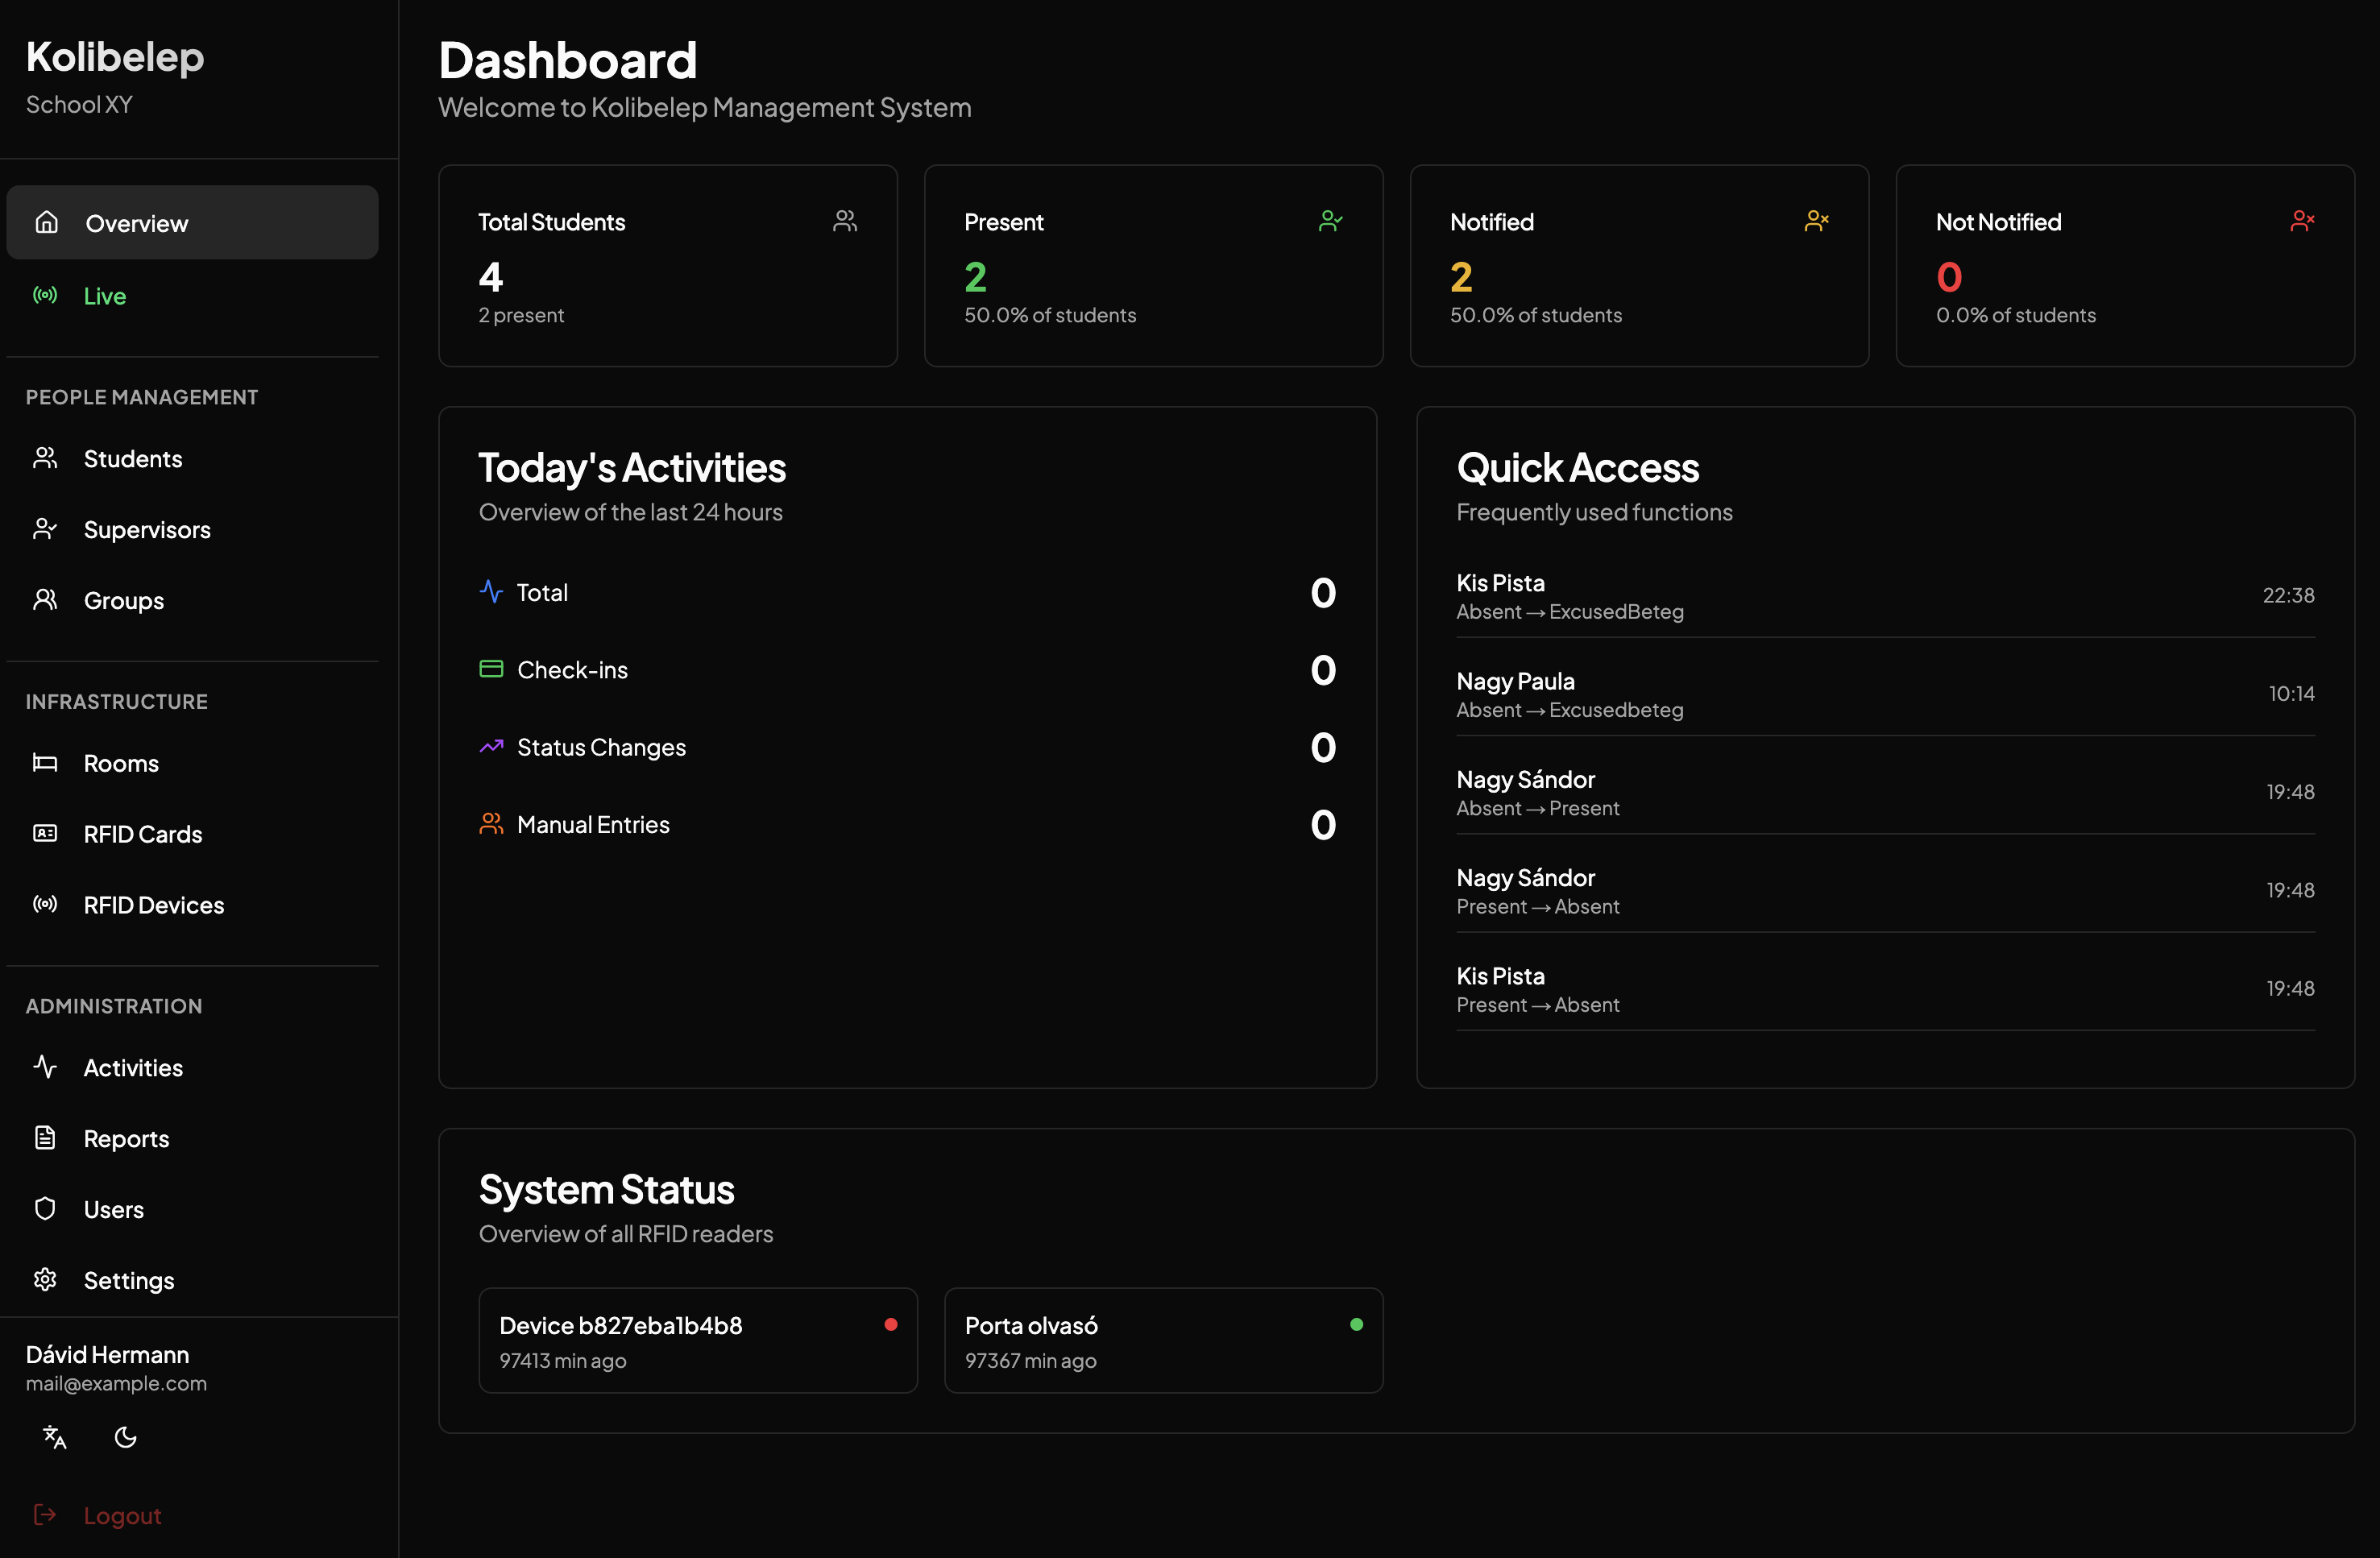The width and height of the screenshot is (2380, 1558).
Task: Open Settings from the sidebar
Action: coord(128,1280)
